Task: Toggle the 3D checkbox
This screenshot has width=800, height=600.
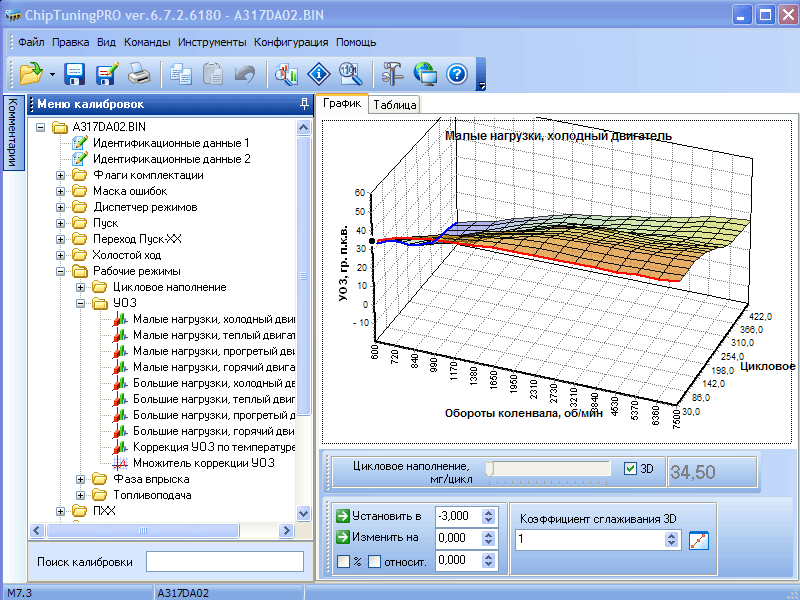Action: [630, 468]
